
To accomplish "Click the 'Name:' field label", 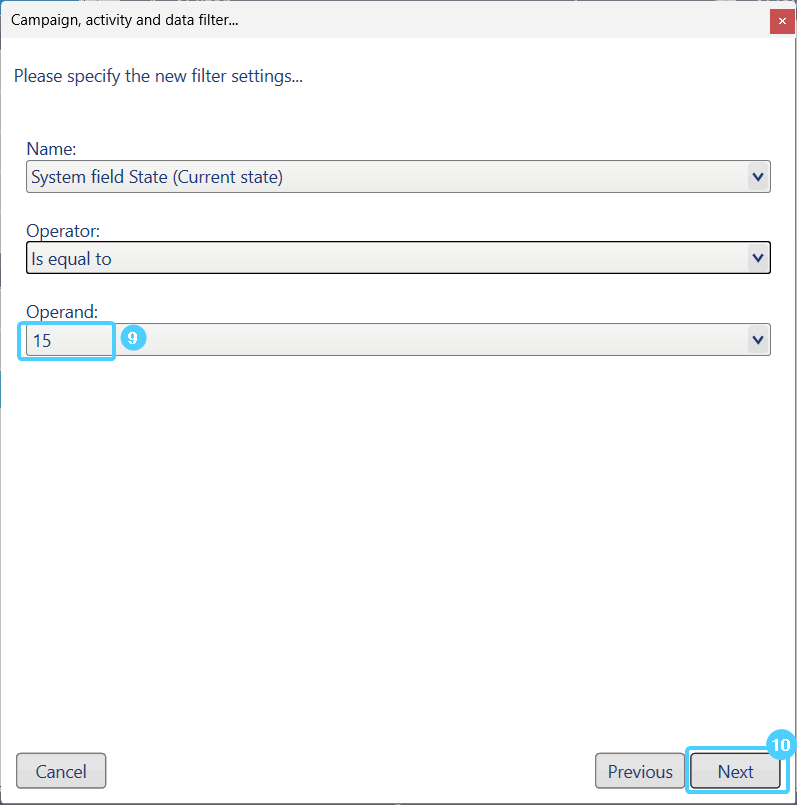I will [51, 149].
